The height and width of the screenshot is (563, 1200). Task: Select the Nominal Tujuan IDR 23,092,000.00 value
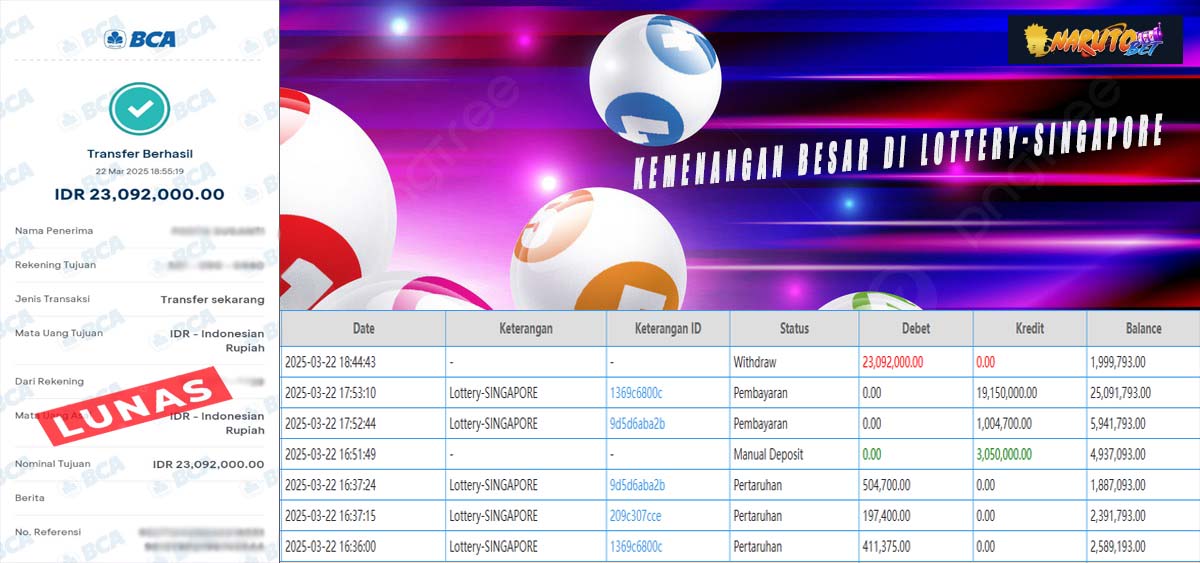[209, 464]
